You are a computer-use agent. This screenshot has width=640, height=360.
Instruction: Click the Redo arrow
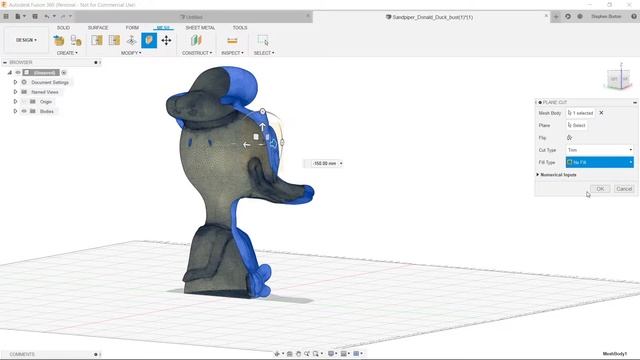tap(64, 16)
